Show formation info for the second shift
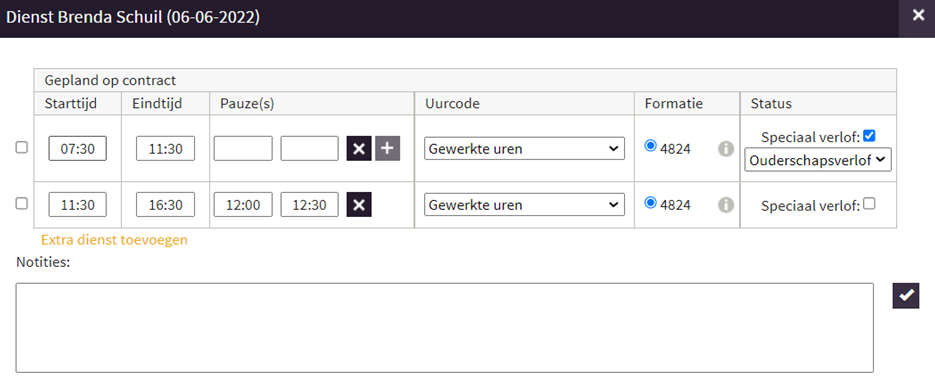 [726, 205]
